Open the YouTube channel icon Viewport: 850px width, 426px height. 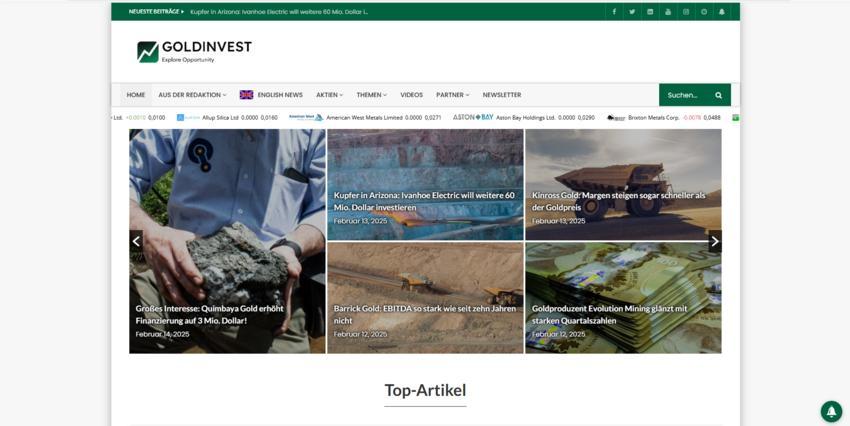668,11
